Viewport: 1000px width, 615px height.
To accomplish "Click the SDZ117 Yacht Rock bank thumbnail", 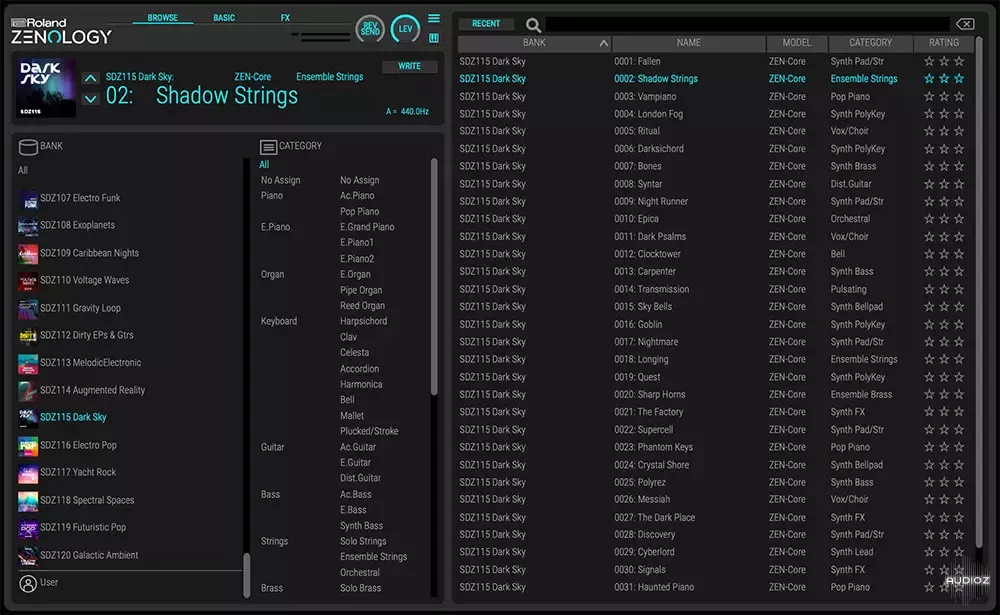I will 28,473.
